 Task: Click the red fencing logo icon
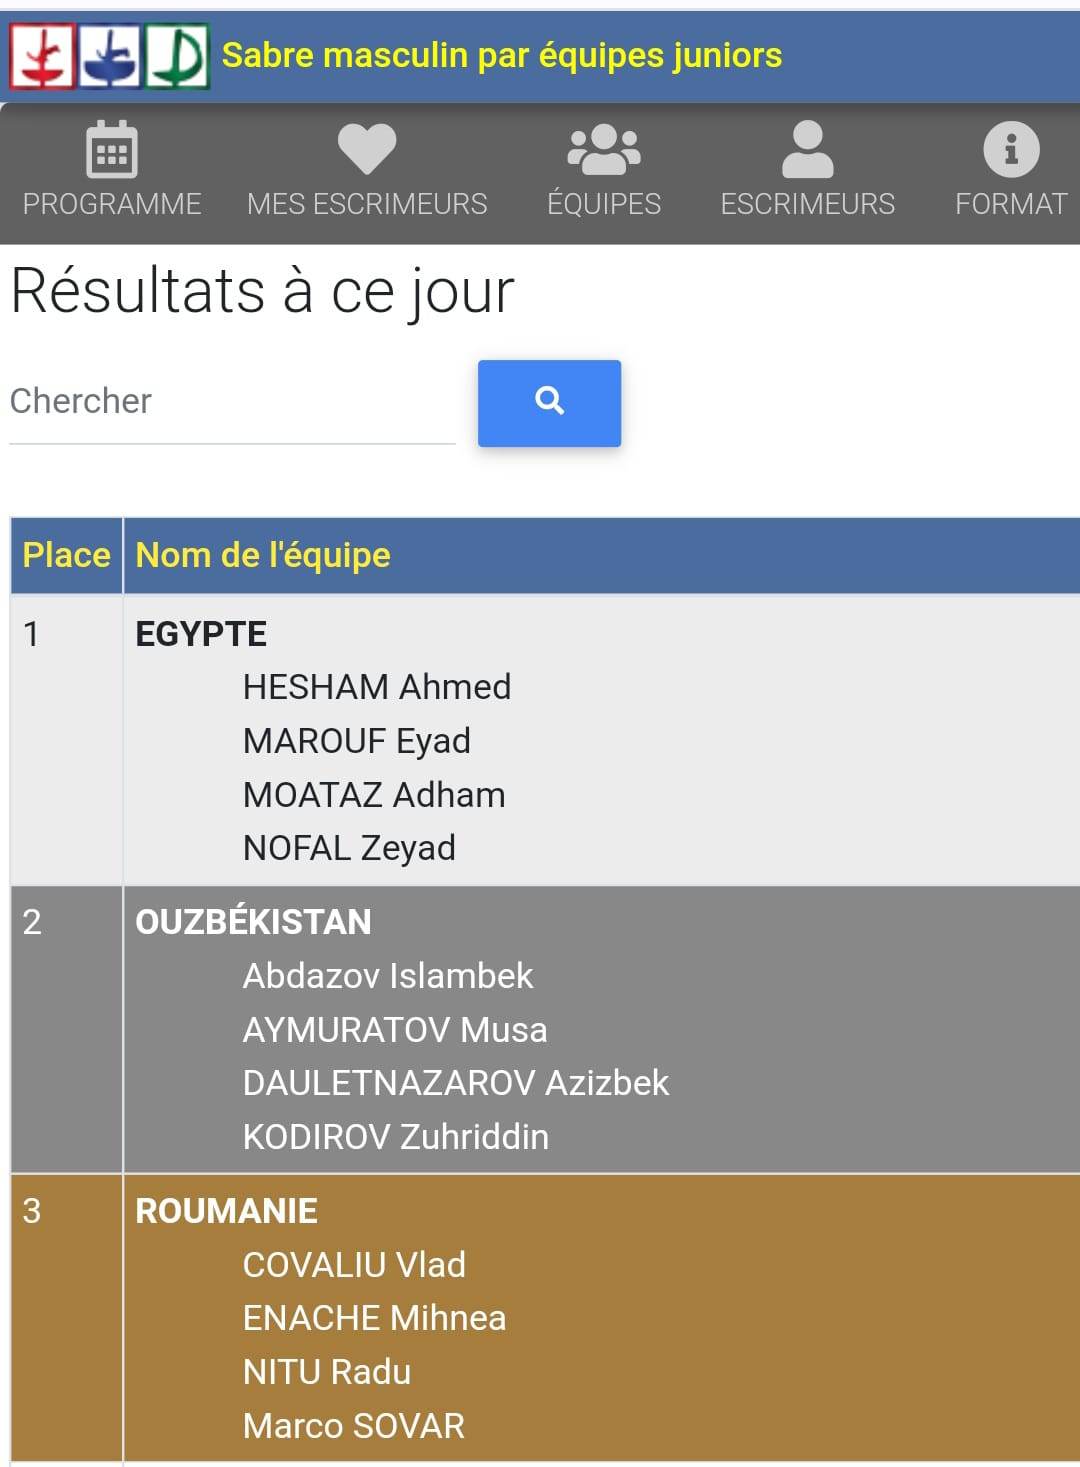pyautogui.click(x=43, y=56)
